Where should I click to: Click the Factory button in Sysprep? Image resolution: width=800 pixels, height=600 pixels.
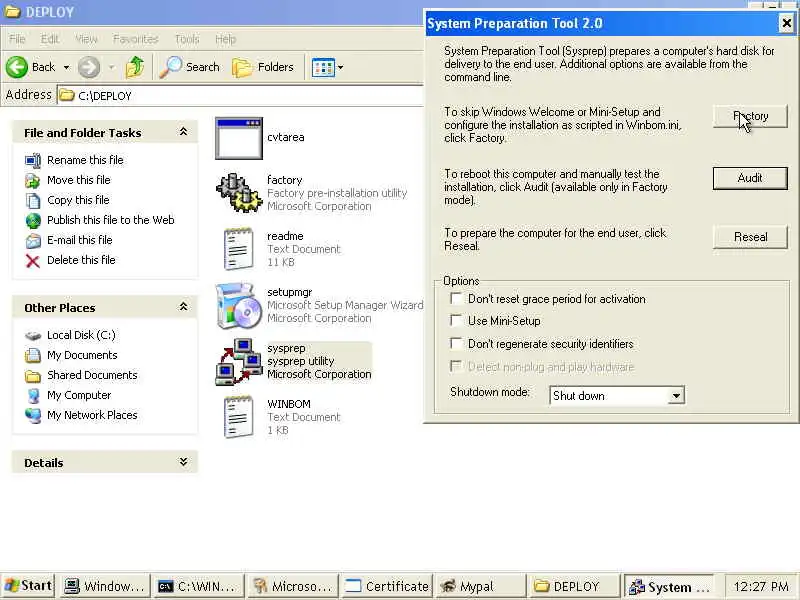(x=750, y=116)
